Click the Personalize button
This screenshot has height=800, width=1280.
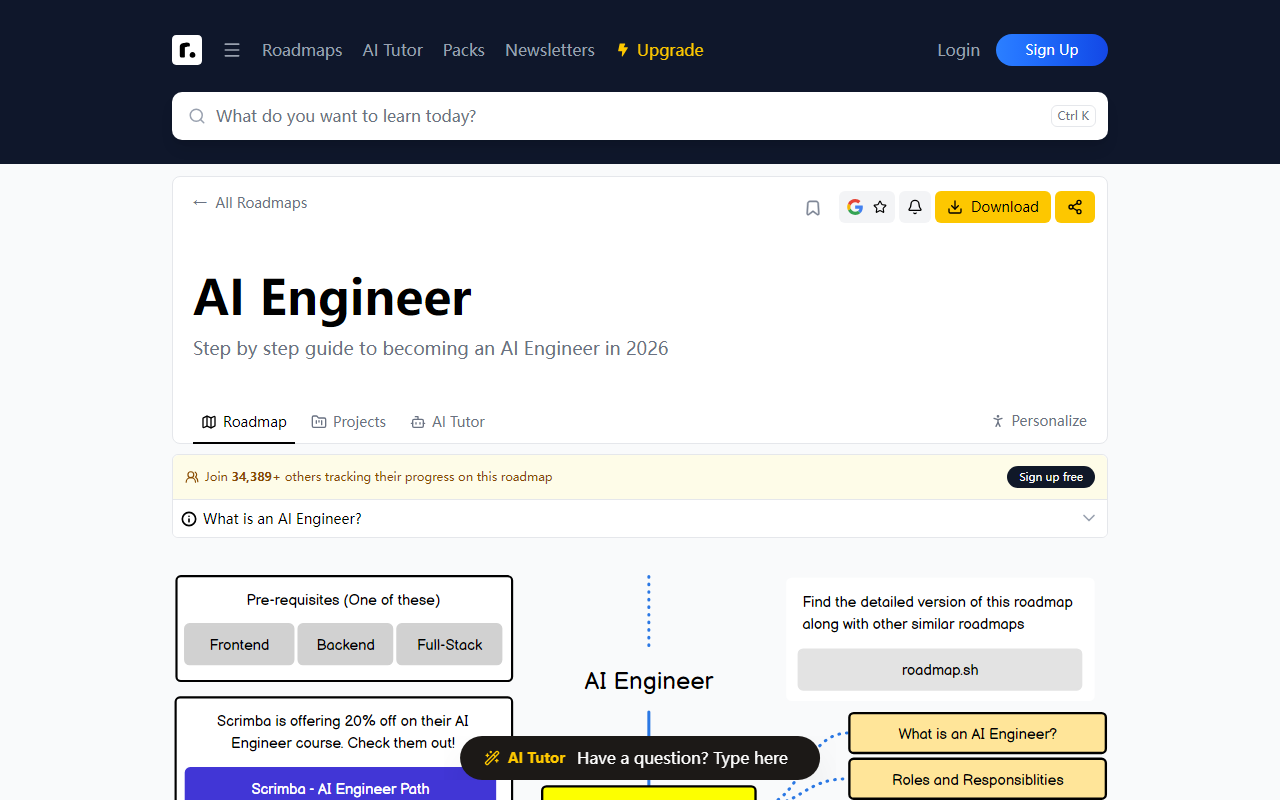pyautogui.click(x=1039, y=421)
